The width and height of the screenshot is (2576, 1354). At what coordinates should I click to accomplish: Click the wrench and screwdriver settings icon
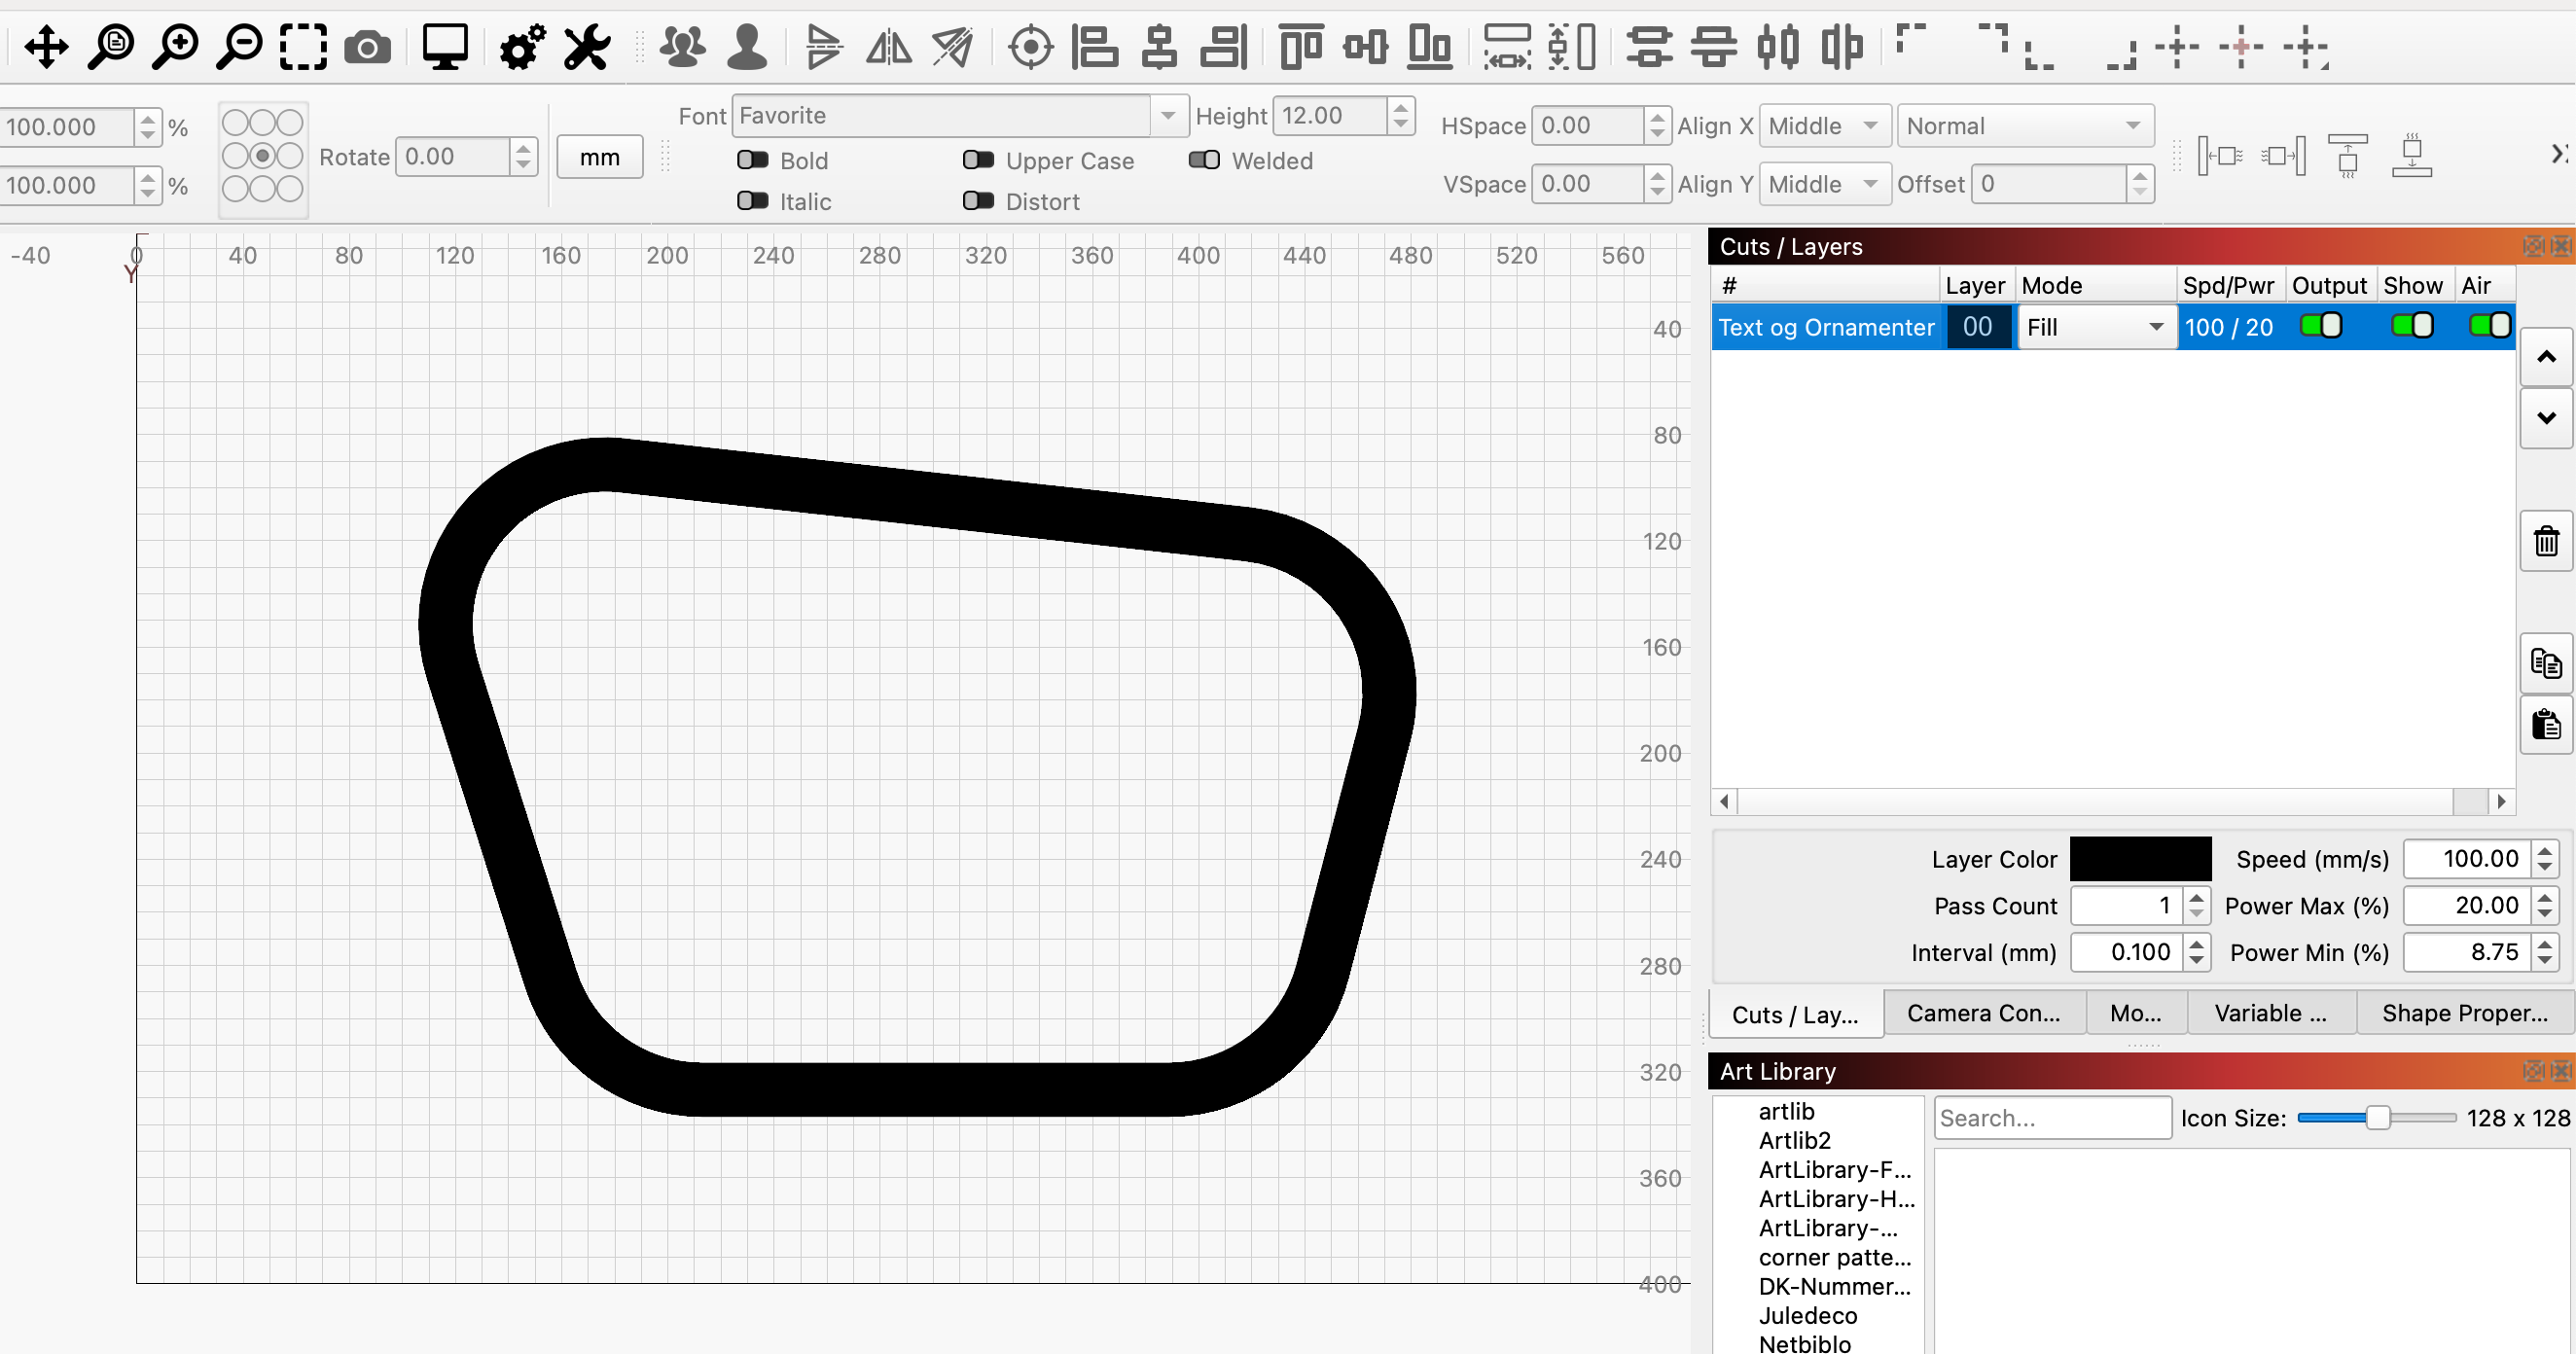coord(586,47)
